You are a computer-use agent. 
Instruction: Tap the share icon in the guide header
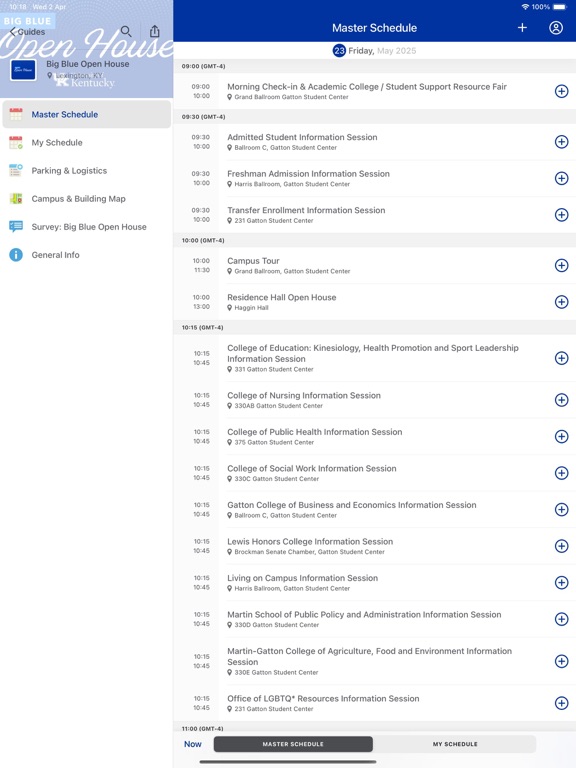coord(154,31)
